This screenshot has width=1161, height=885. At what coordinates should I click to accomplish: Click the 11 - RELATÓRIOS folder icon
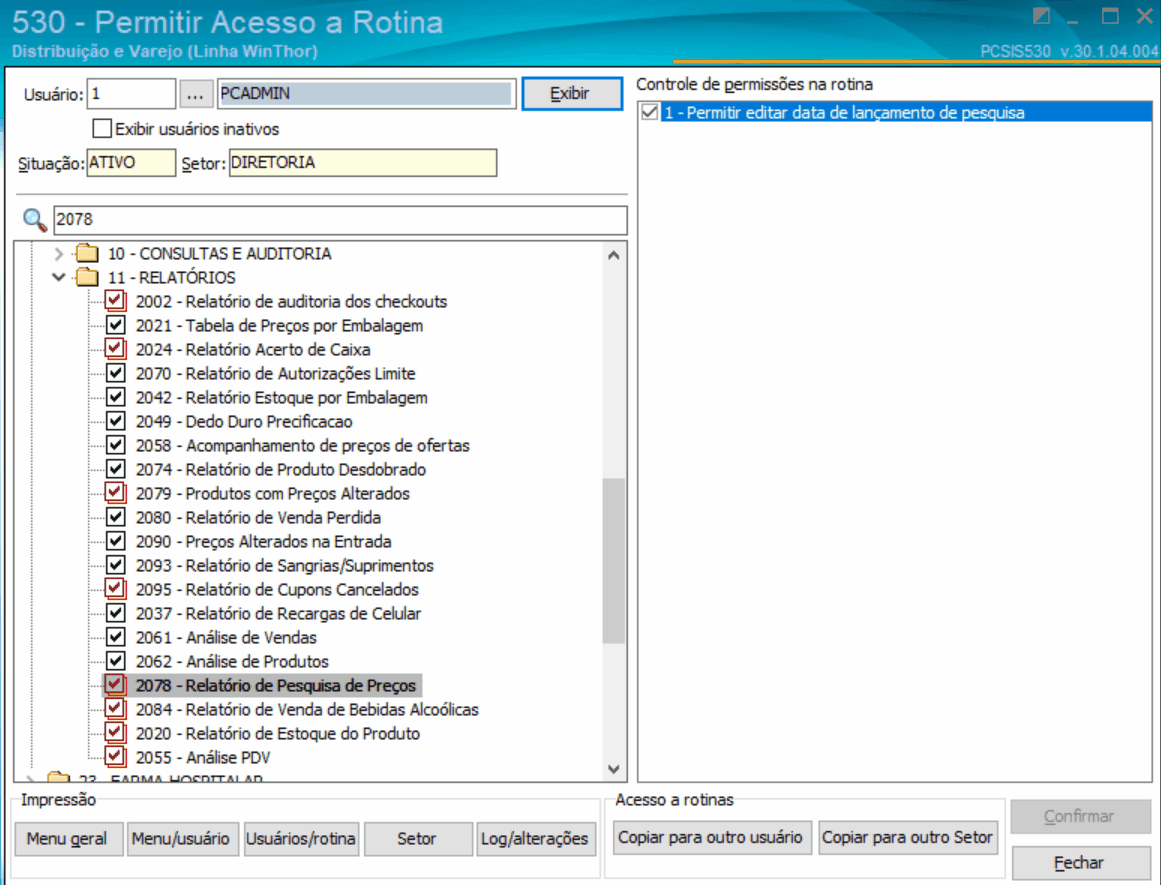pyautogui.click(x=87, y=277)
